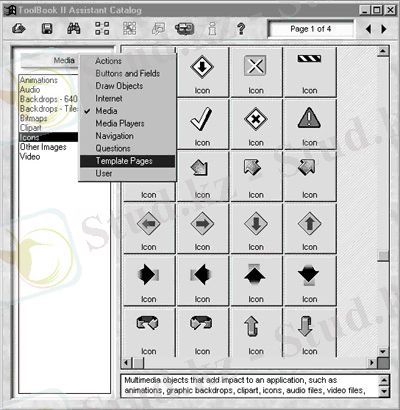Click the save floppy disk toolbar icon
This screenshot has height=410, width=400.
click(x=47, y=29)
